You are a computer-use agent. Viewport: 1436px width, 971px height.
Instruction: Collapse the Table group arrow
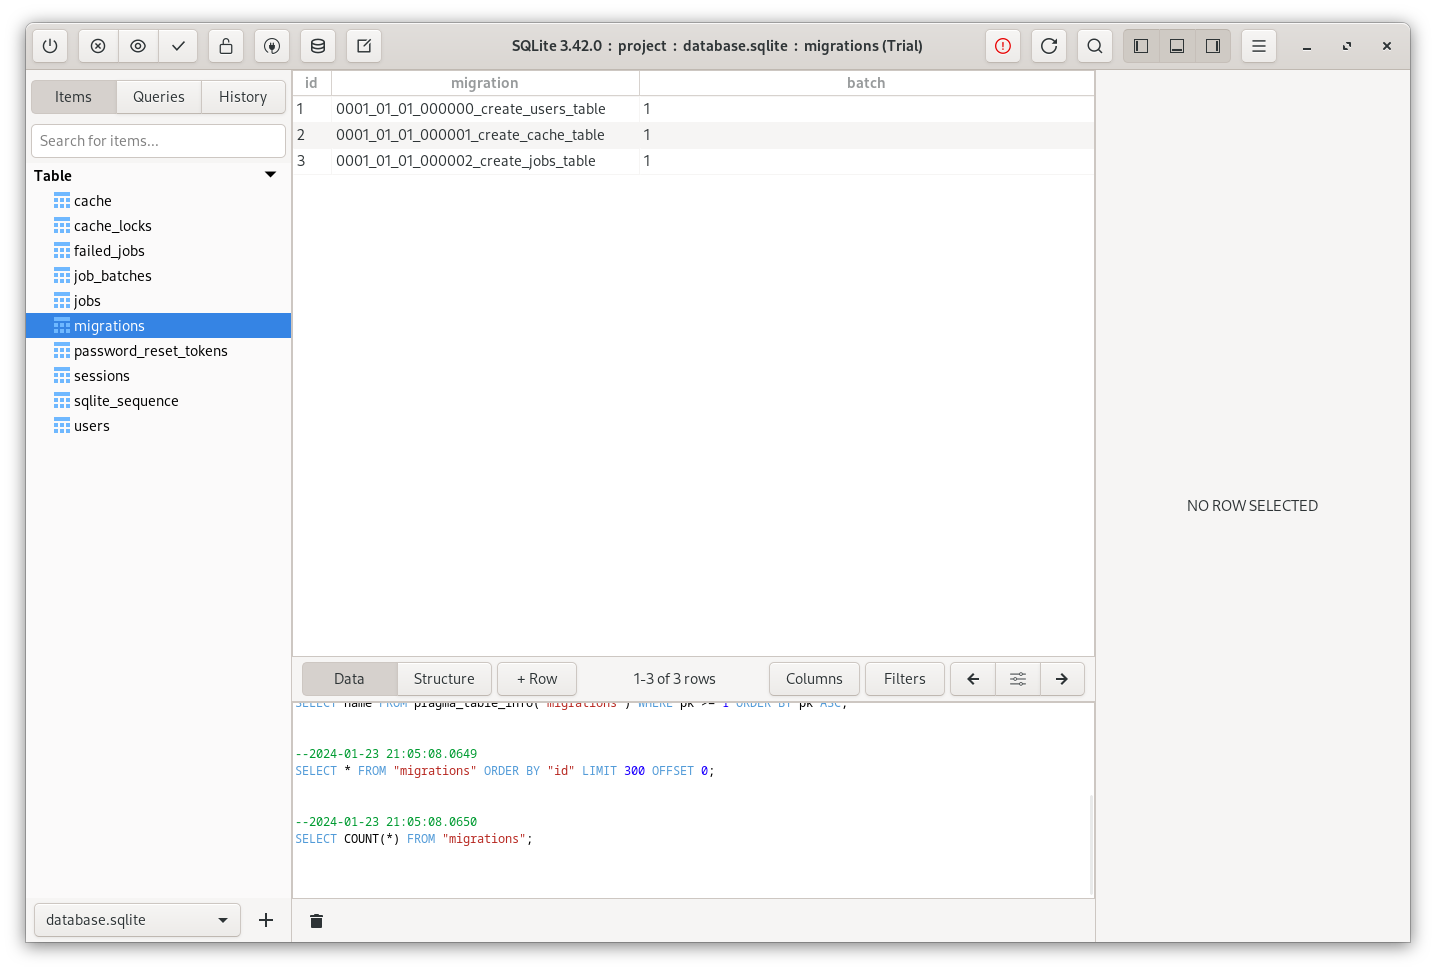[x=270, y=175]
